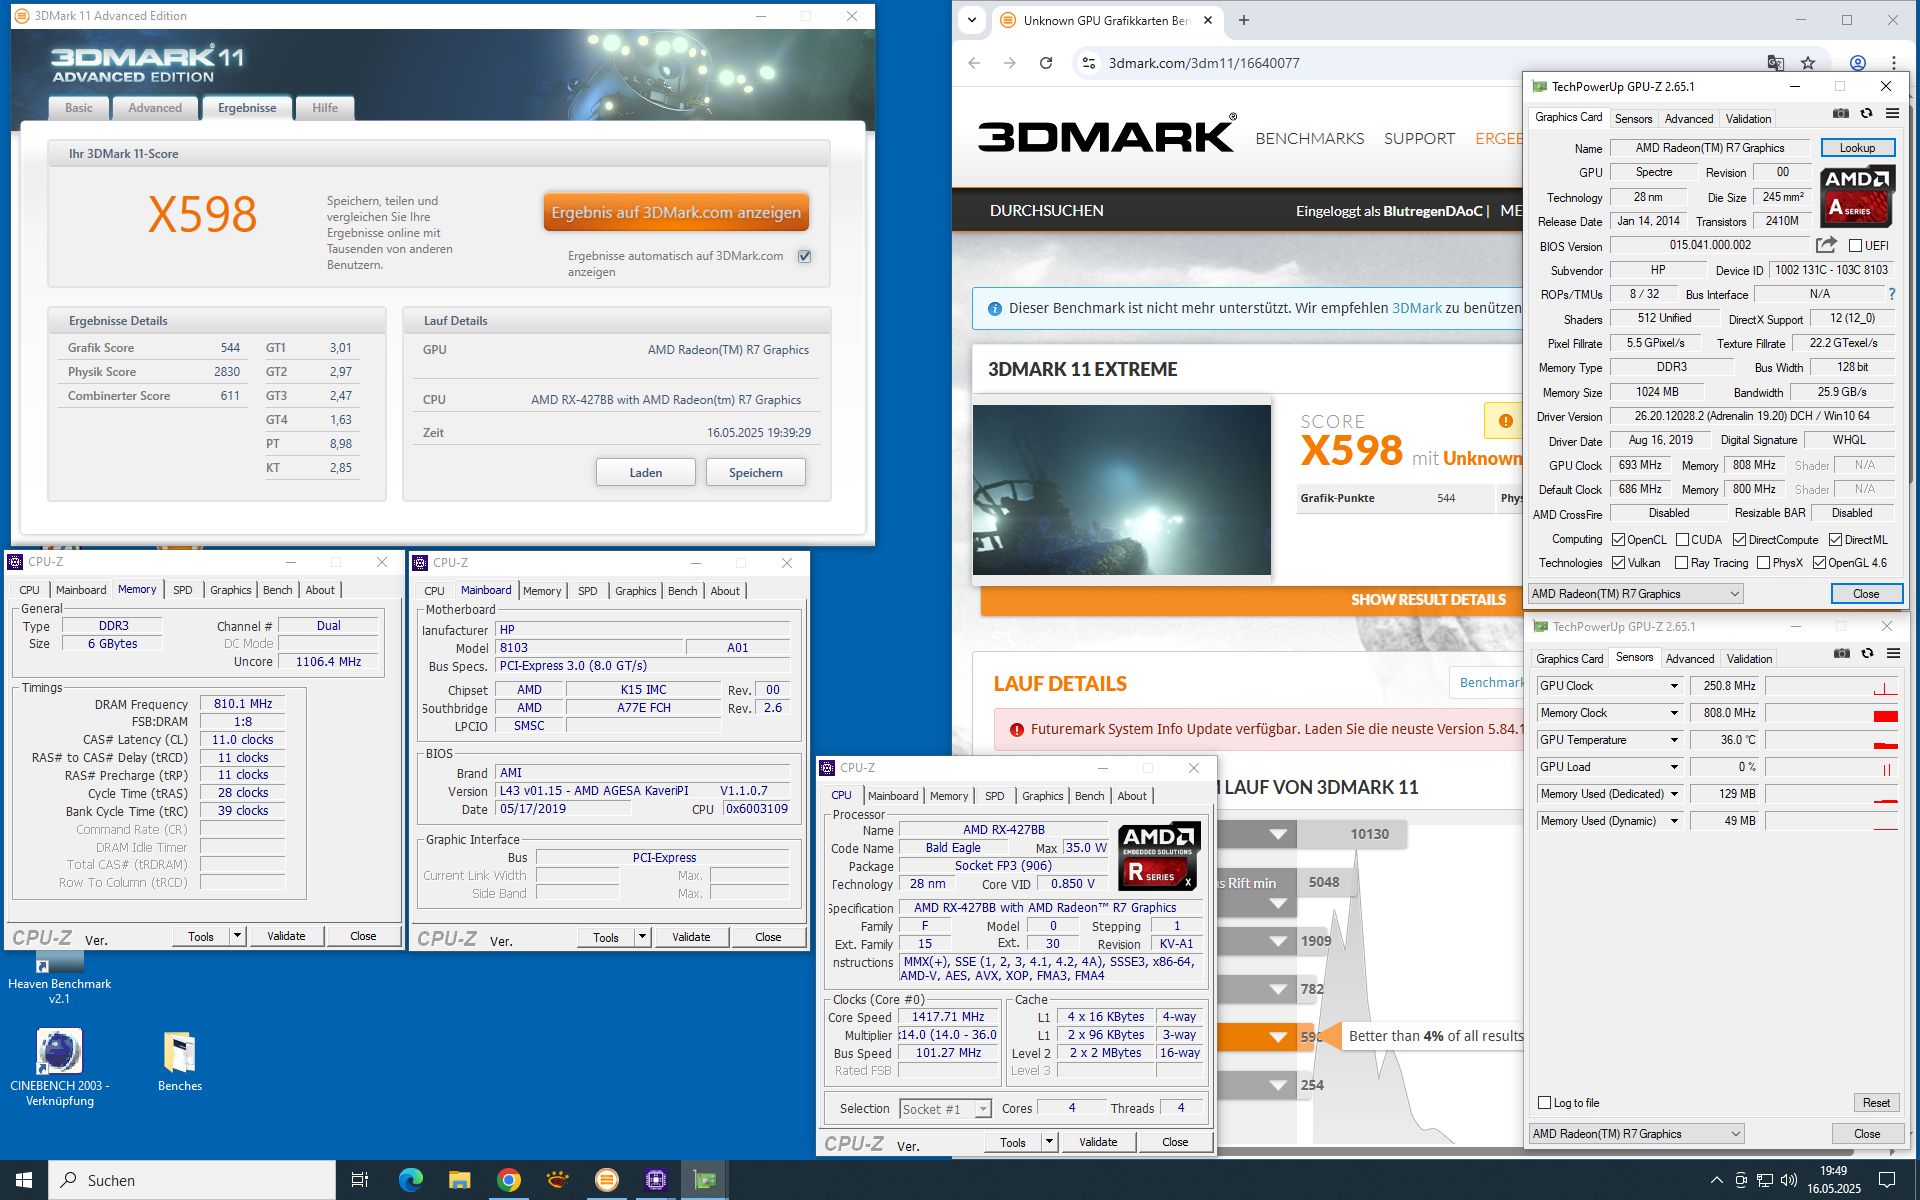This screenshot has height=1200, width=1920.
Task: Click the yellow warning icon by X598 score
Action: [1504, 421]
